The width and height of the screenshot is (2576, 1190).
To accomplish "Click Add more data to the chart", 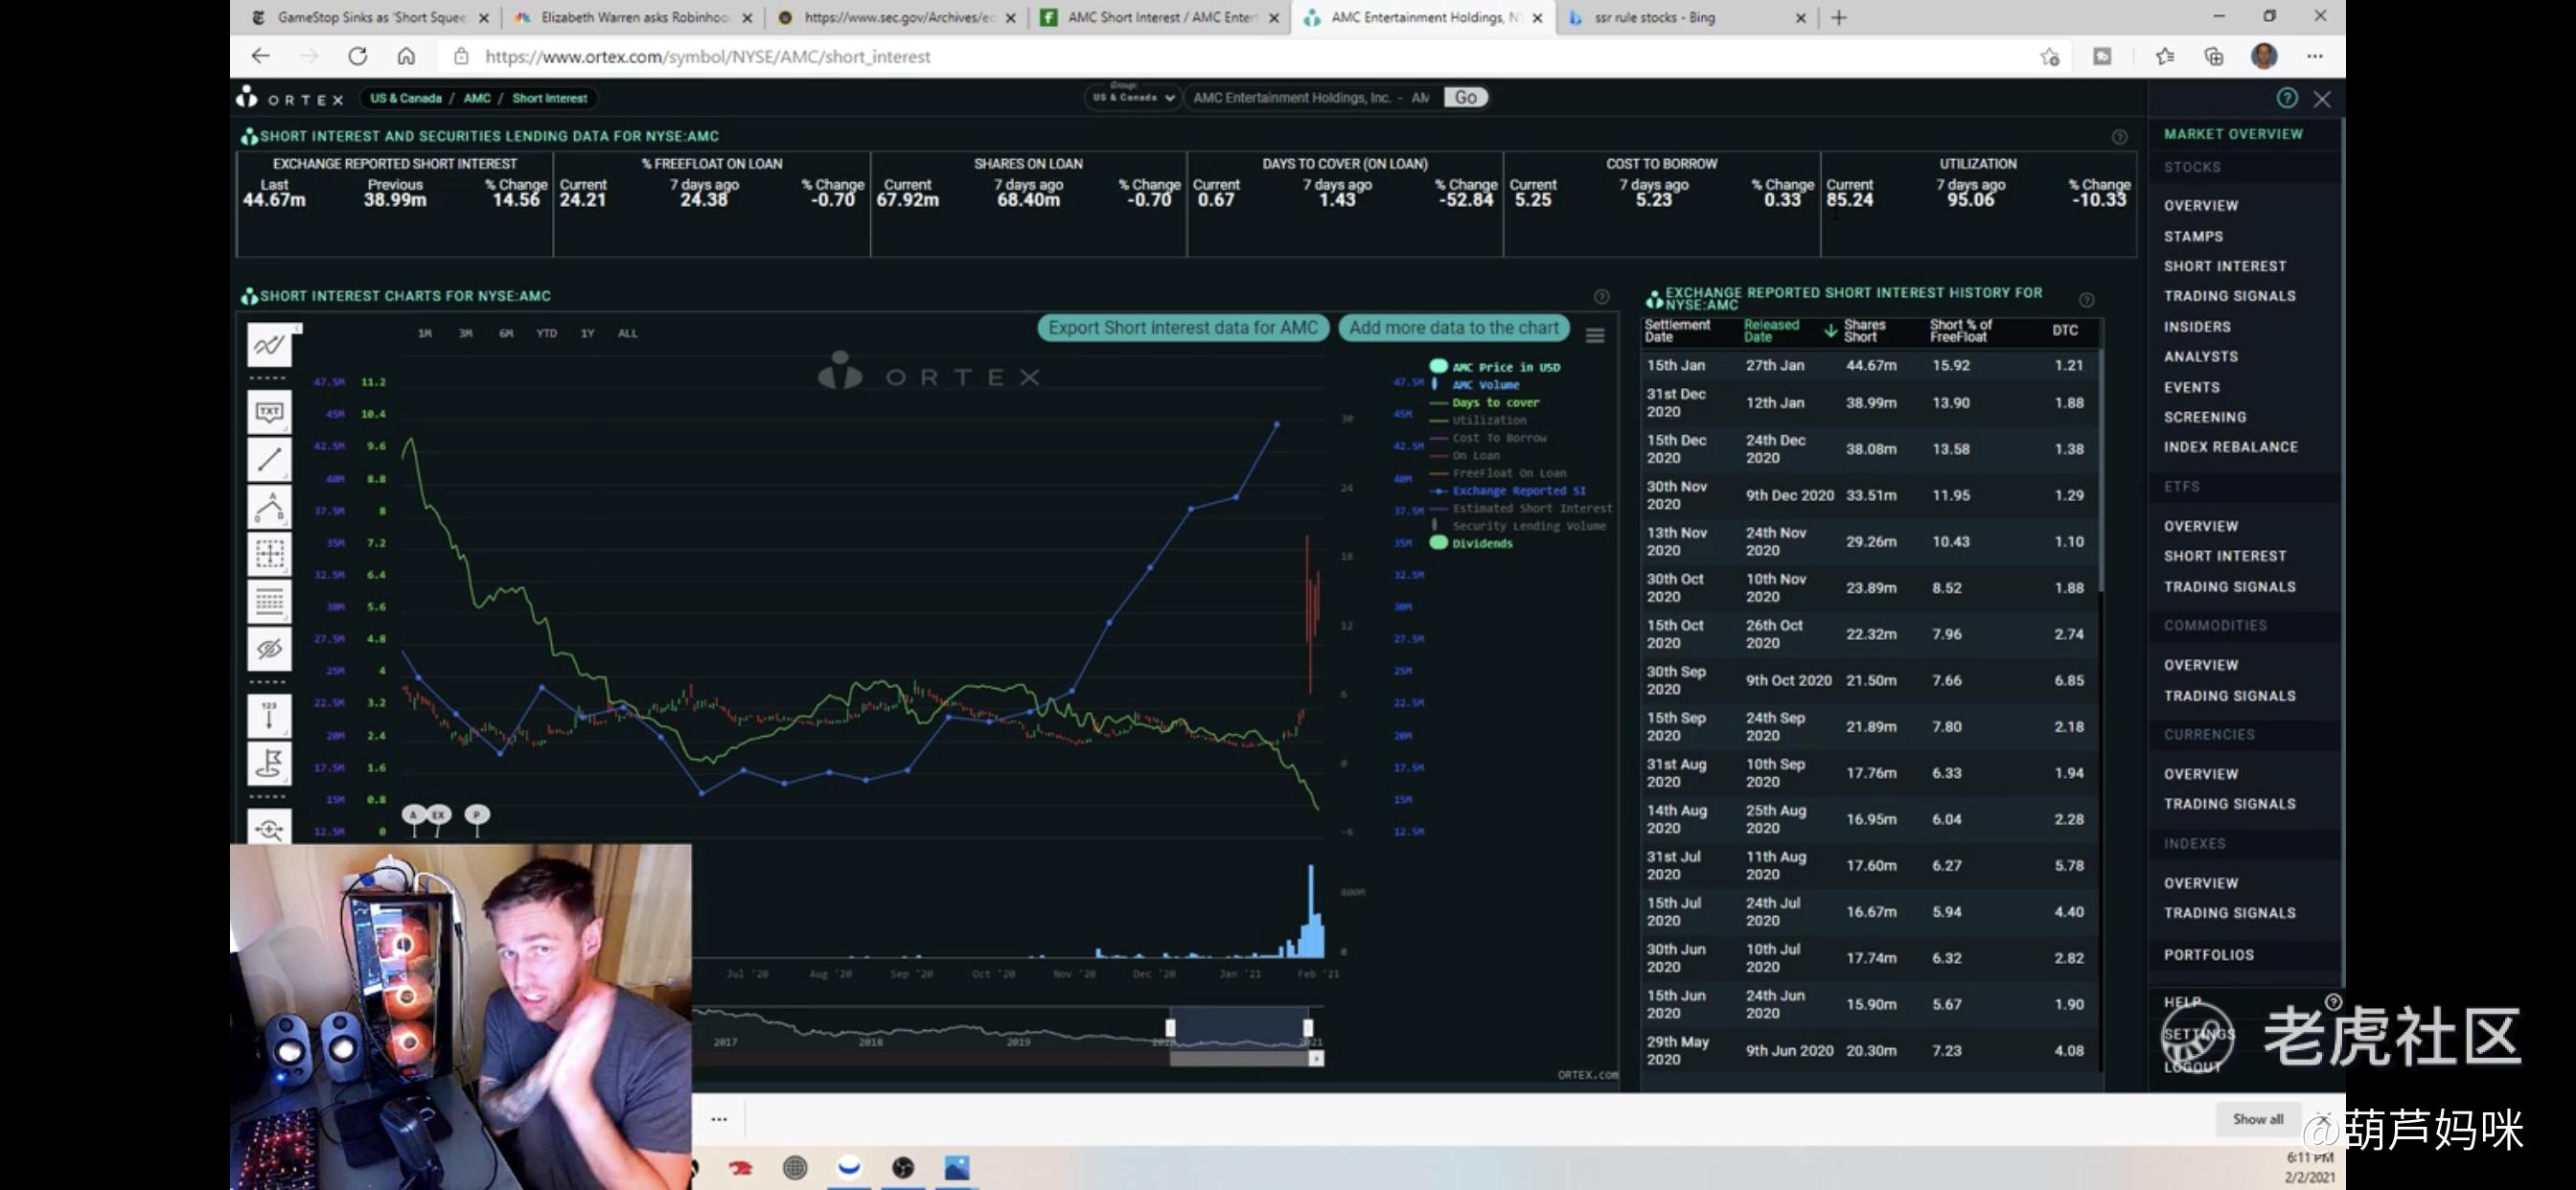I will [1452, 328].
